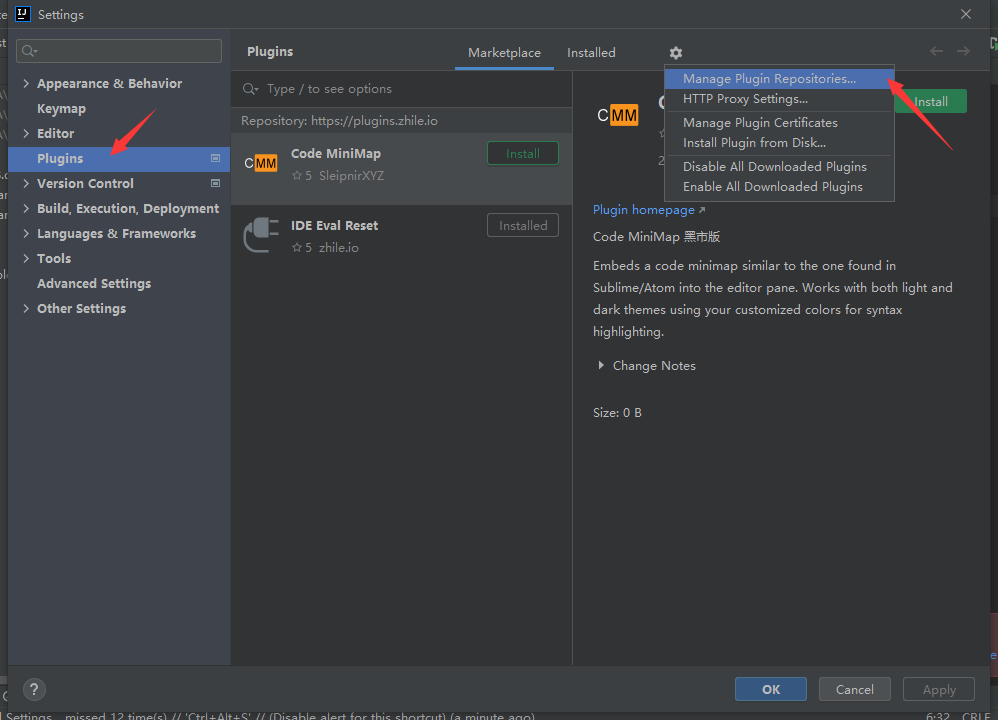Click the project-level icon beside Plugins

pos(215,158)
